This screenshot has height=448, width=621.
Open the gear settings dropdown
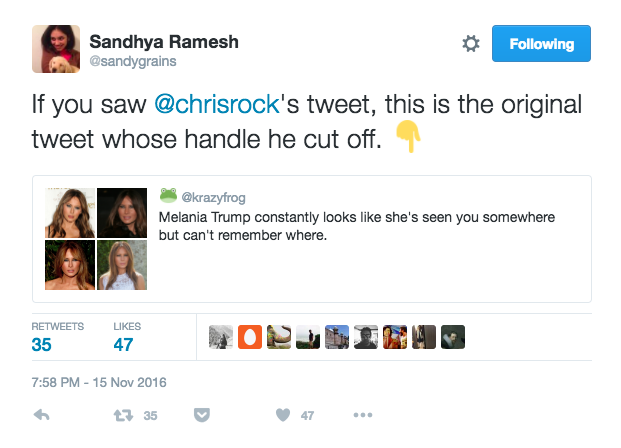click(x=471, y=44)
